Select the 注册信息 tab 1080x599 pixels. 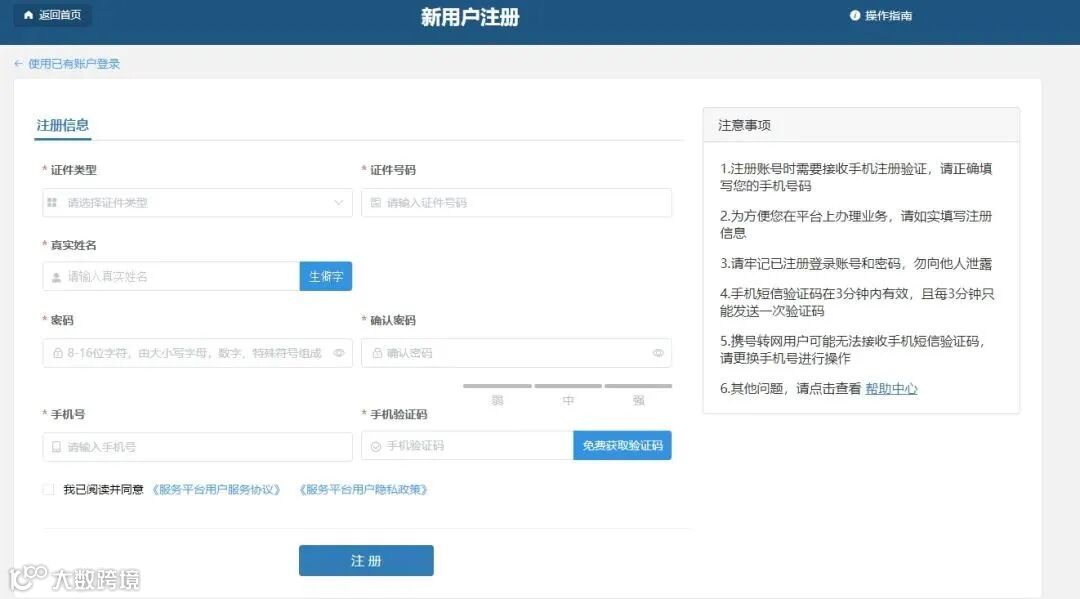click(63, 125)
